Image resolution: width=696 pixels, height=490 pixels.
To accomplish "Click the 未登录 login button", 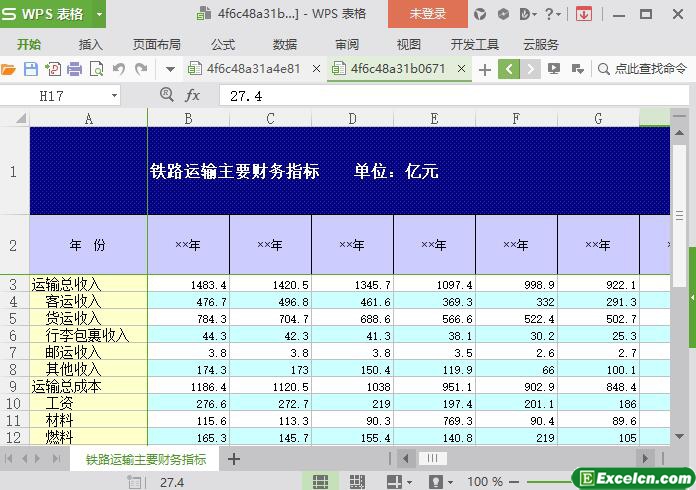I will 428,14.
